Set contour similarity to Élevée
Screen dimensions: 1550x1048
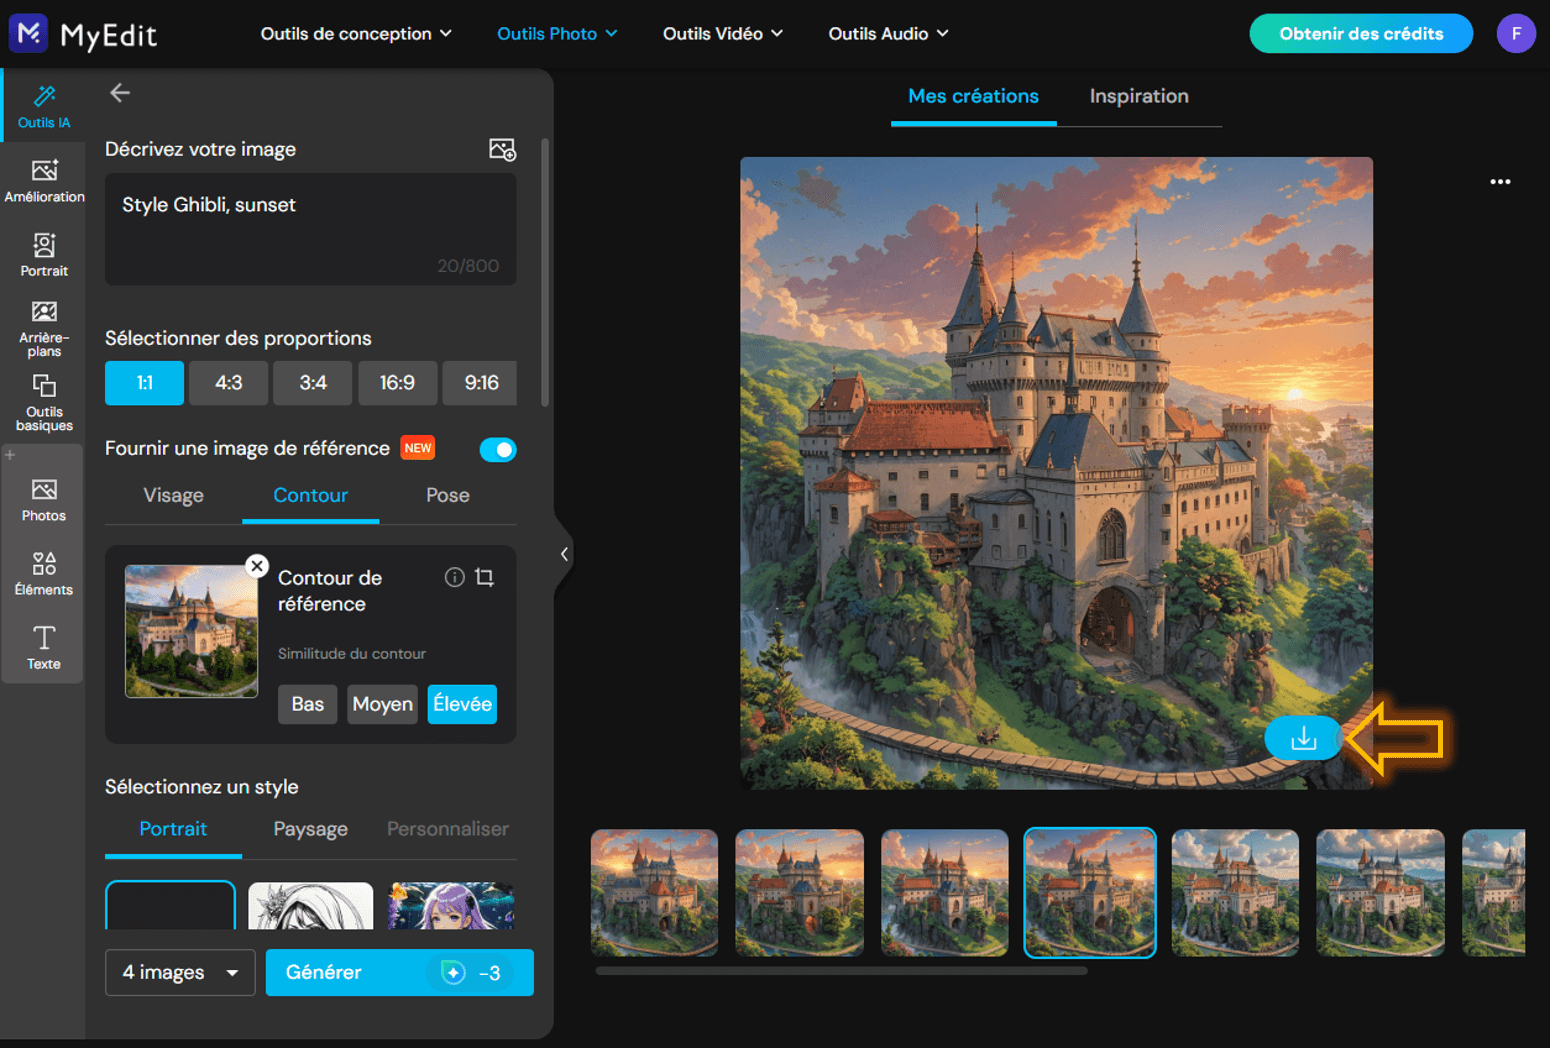tap(462, 704)
